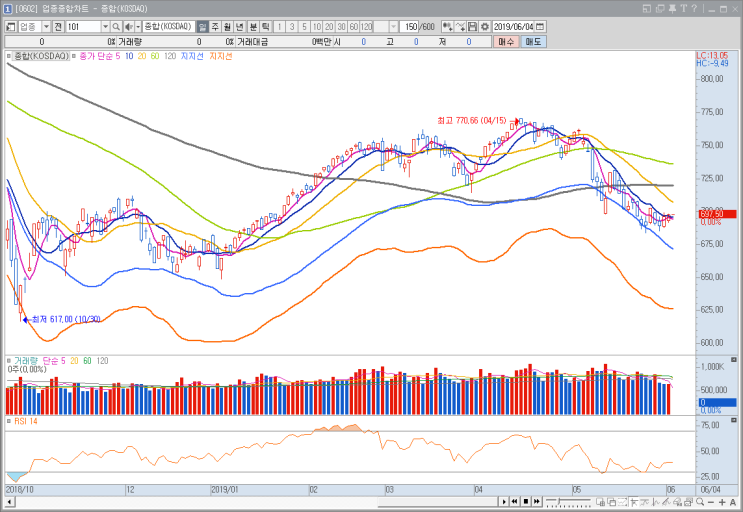Image resolution: width=743 pixels, height=512 pixels.
Task: Click the 20-day moving average yellow legend label
Action: pyautogui.click(x=142, y=56)
